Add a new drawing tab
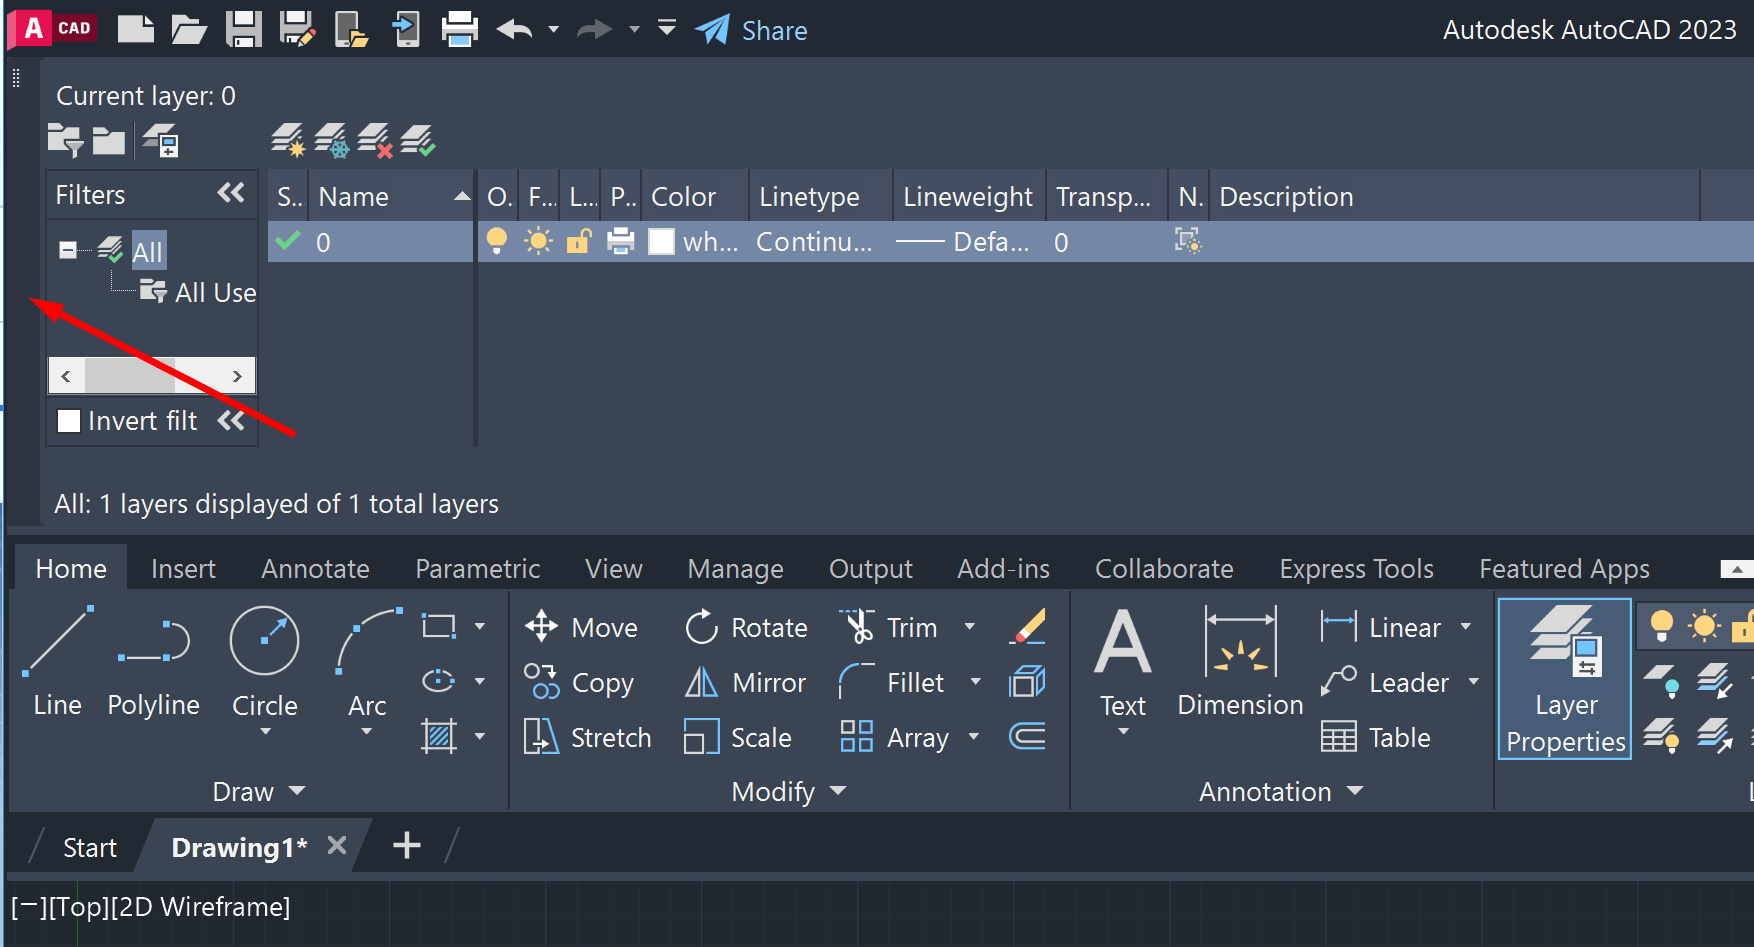Image resolution: width=1754 pixels, height=947 pixels. click(x=406, y=845)
